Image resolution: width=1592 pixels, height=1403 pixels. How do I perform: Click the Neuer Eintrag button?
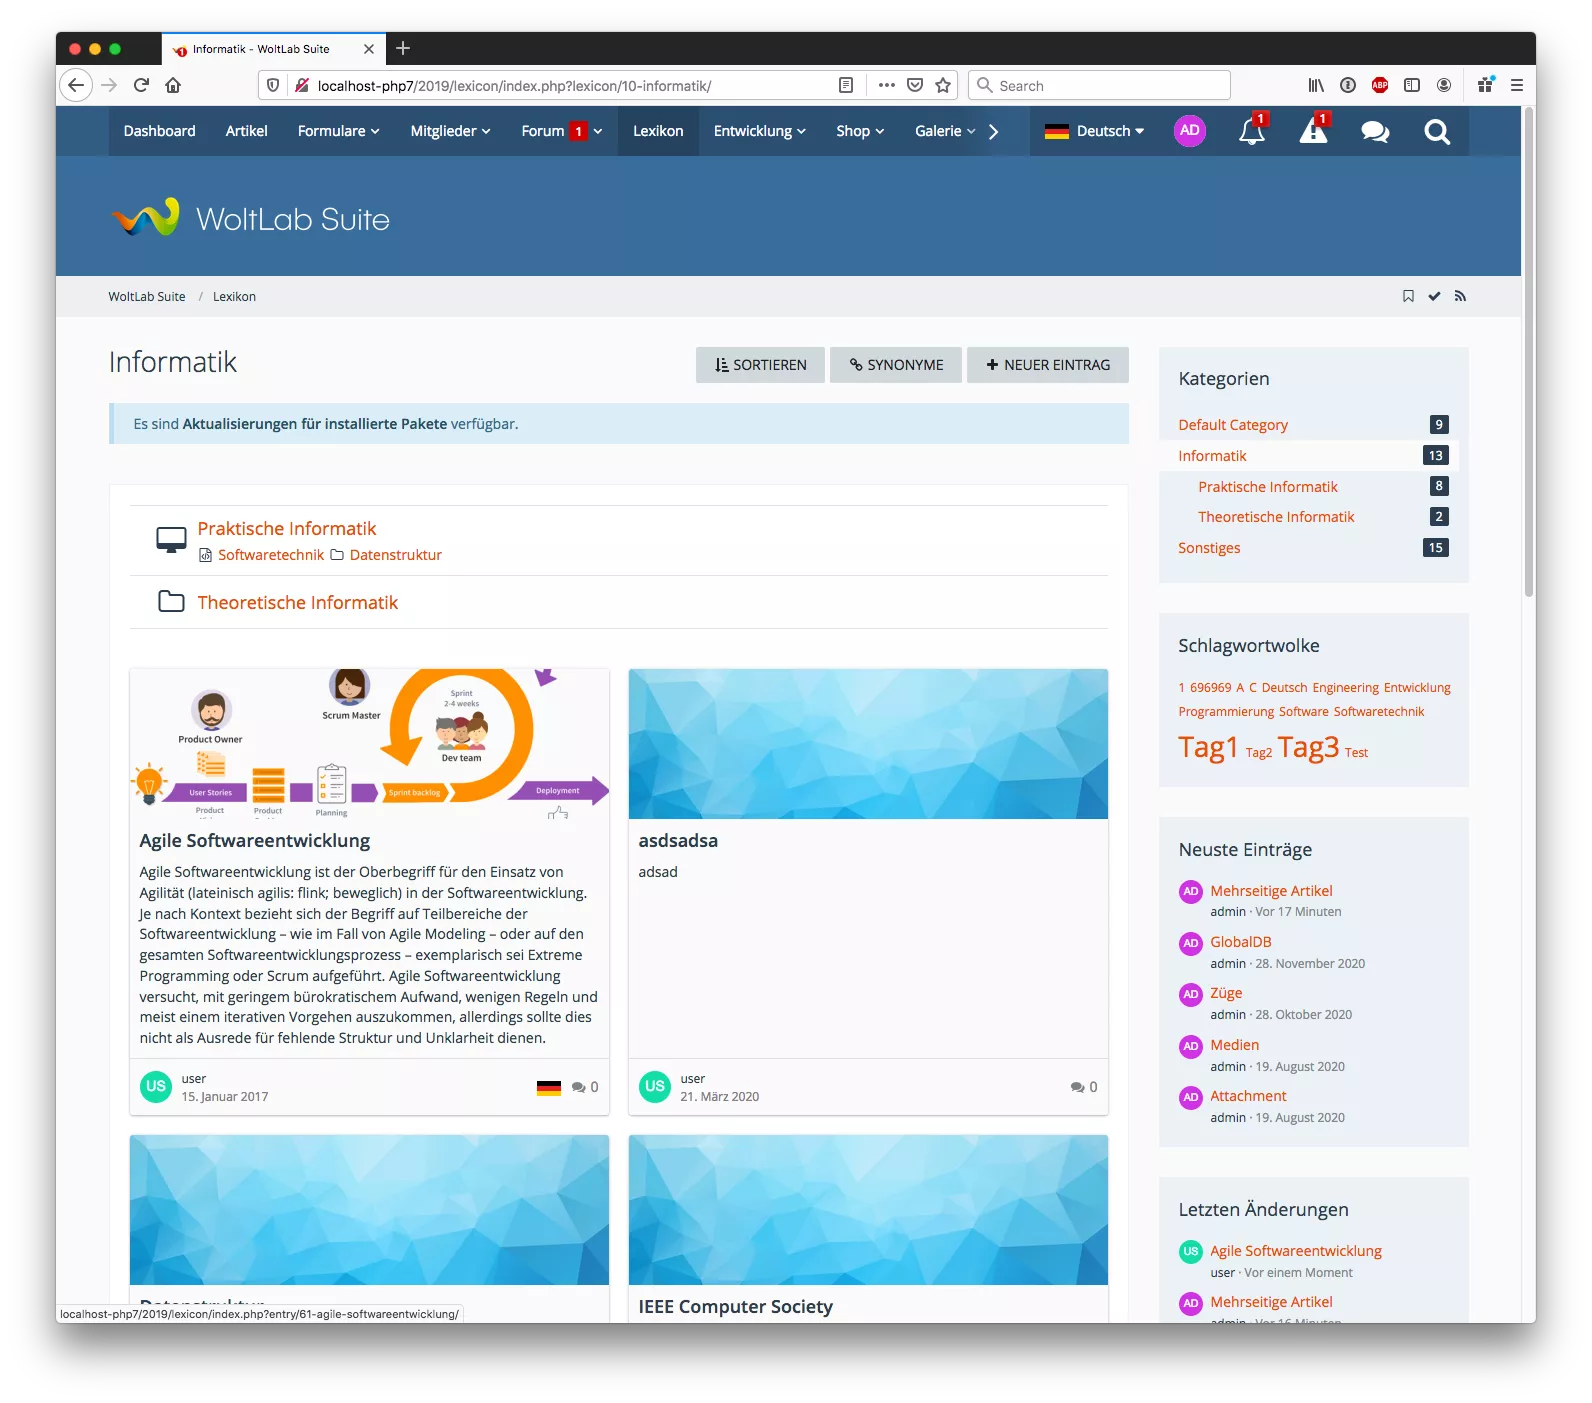click(x=1047, y=365)
